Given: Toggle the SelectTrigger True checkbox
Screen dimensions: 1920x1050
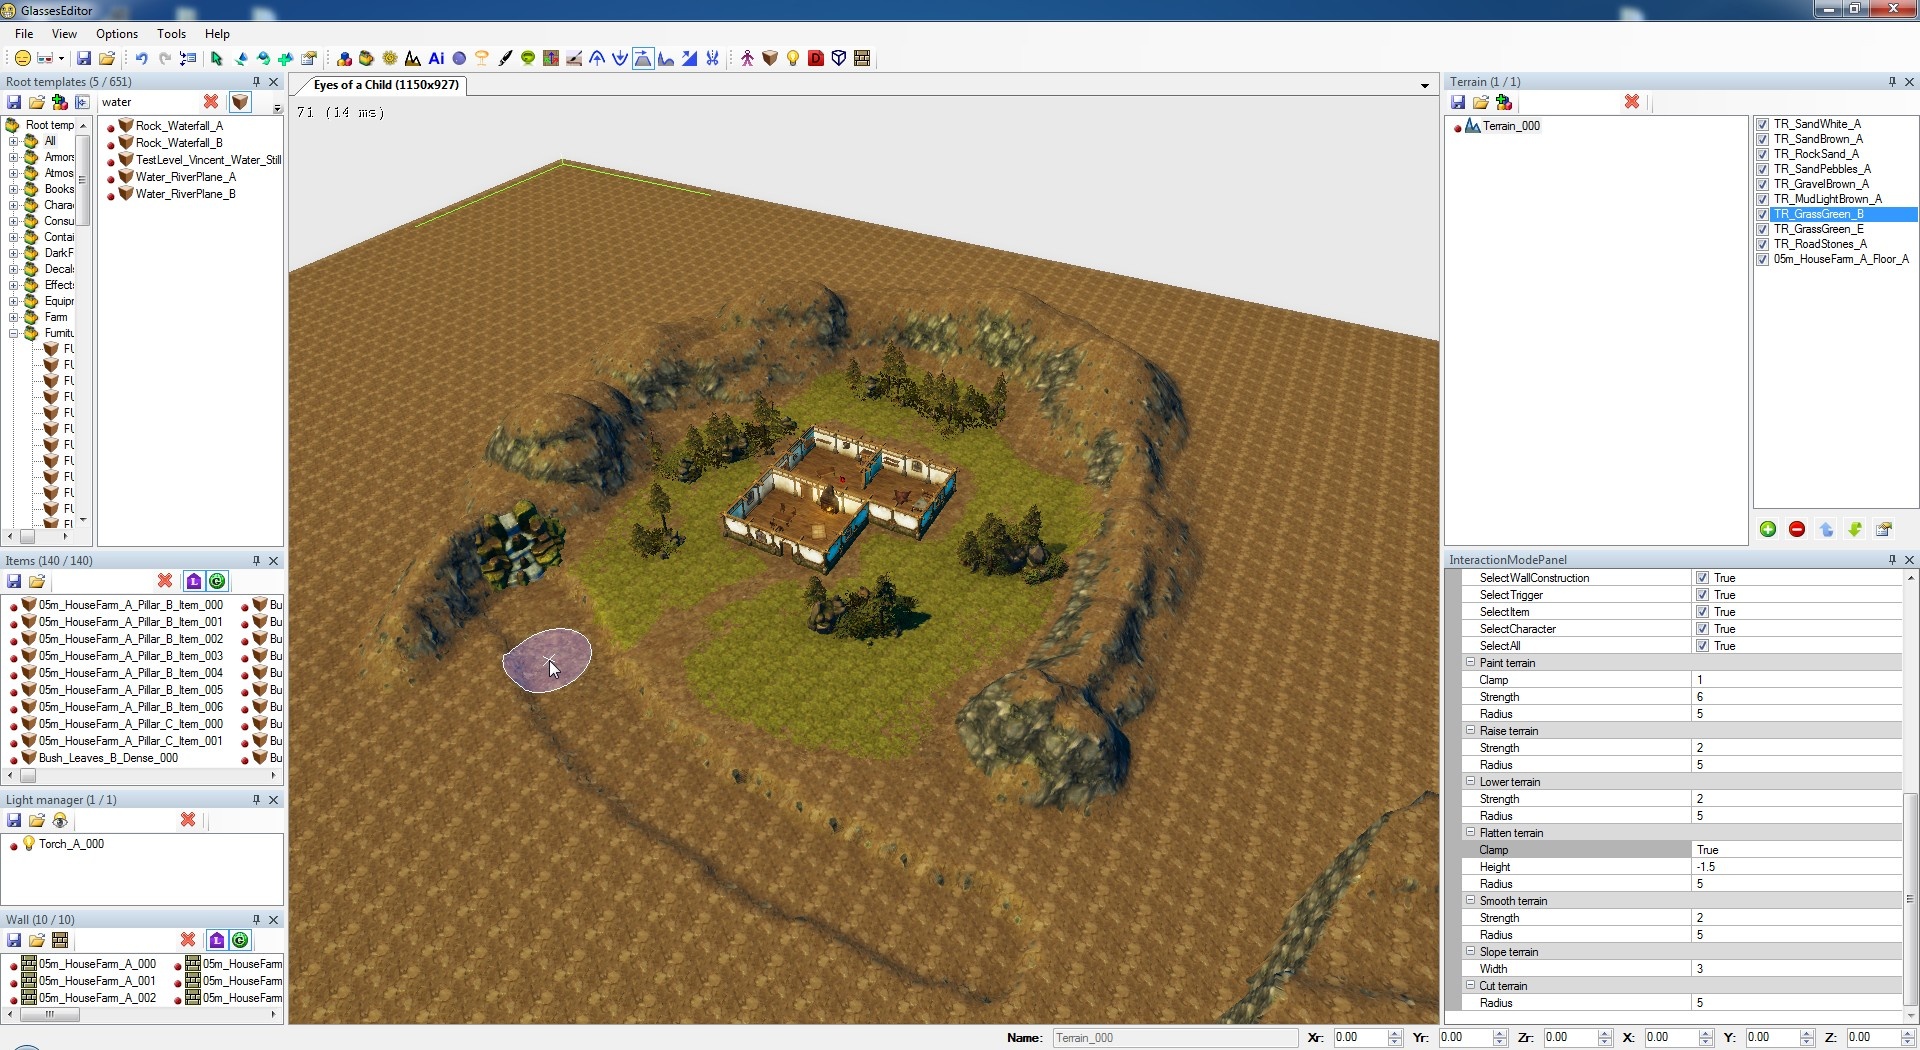Looking at the screenshot, I should (x=1702, y=595).
